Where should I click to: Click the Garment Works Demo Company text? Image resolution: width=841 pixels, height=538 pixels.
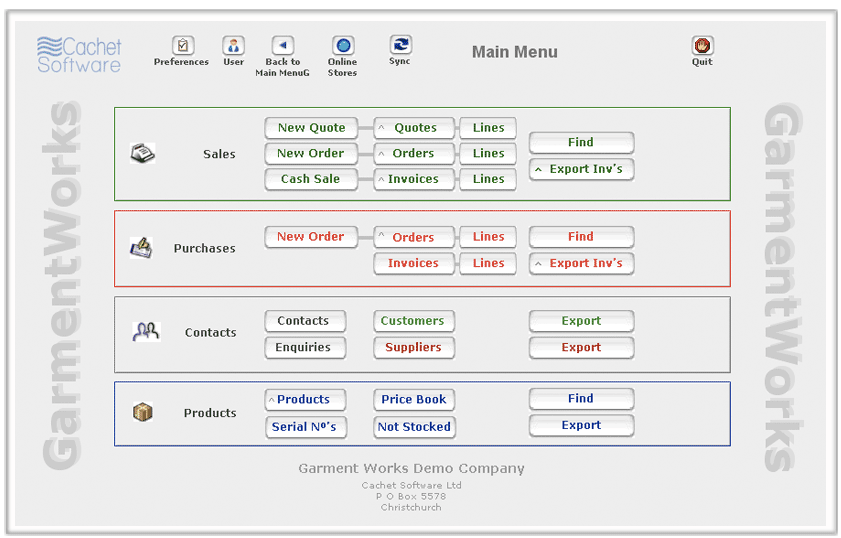(x=411, y=468)
